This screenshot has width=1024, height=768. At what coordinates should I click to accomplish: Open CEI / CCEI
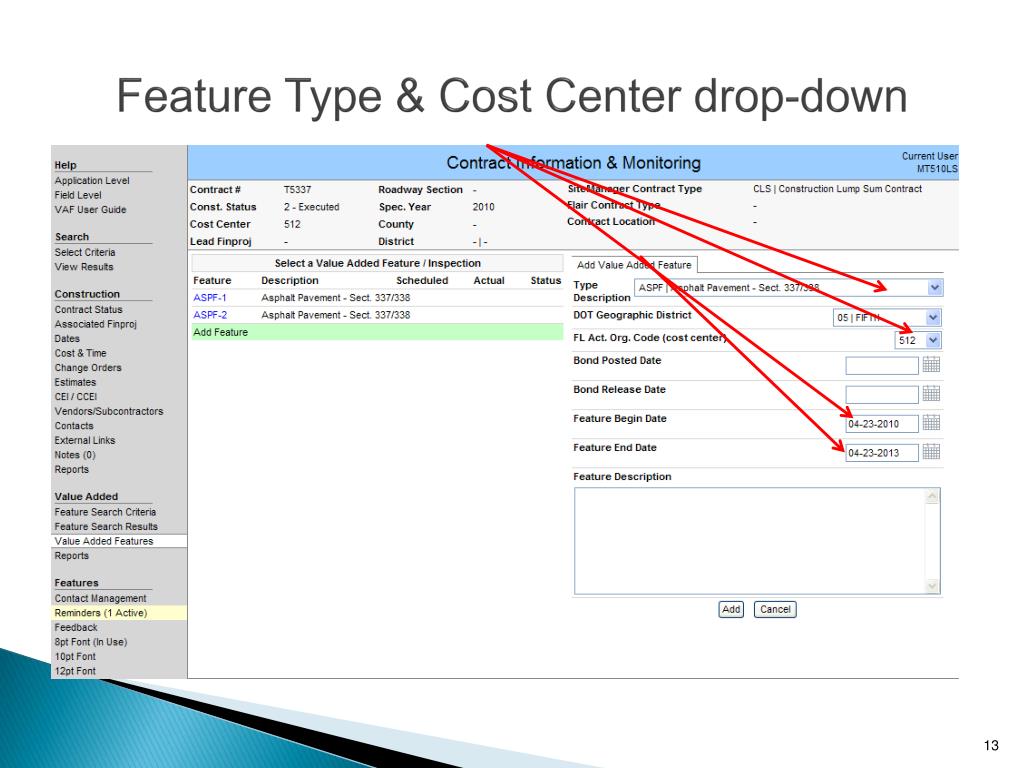click(x=75, y=396)
